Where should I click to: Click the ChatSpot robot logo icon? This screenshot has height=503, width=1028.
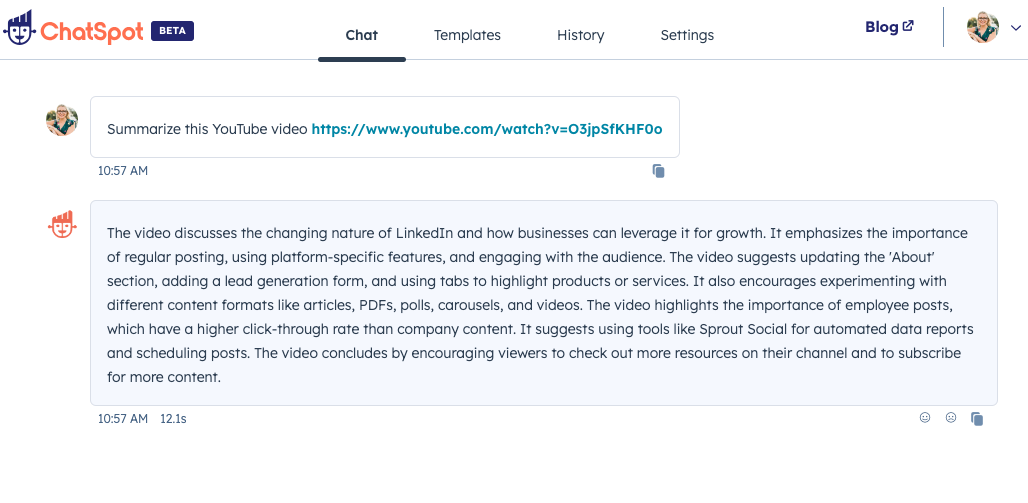pos(20,28)
